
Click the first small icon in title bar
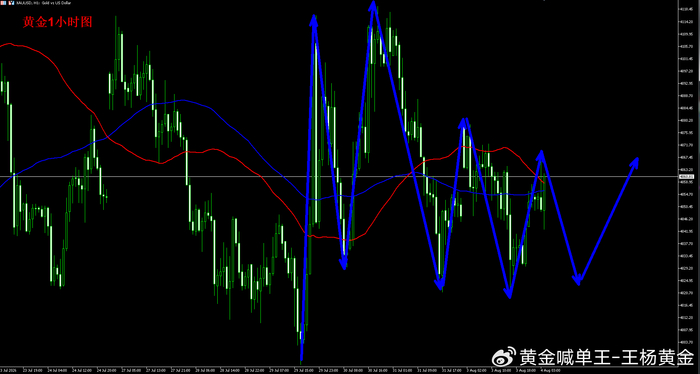3,3
